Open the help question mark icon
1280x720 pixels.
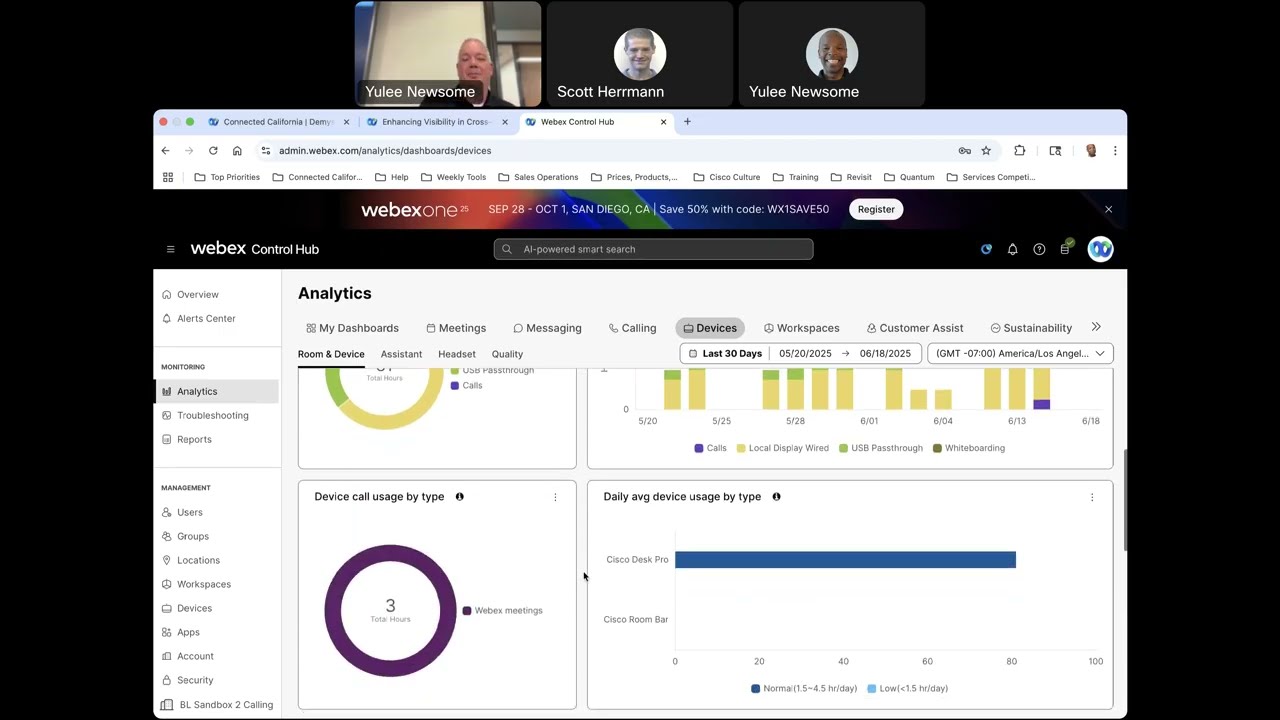click(x=1039, y=249)
